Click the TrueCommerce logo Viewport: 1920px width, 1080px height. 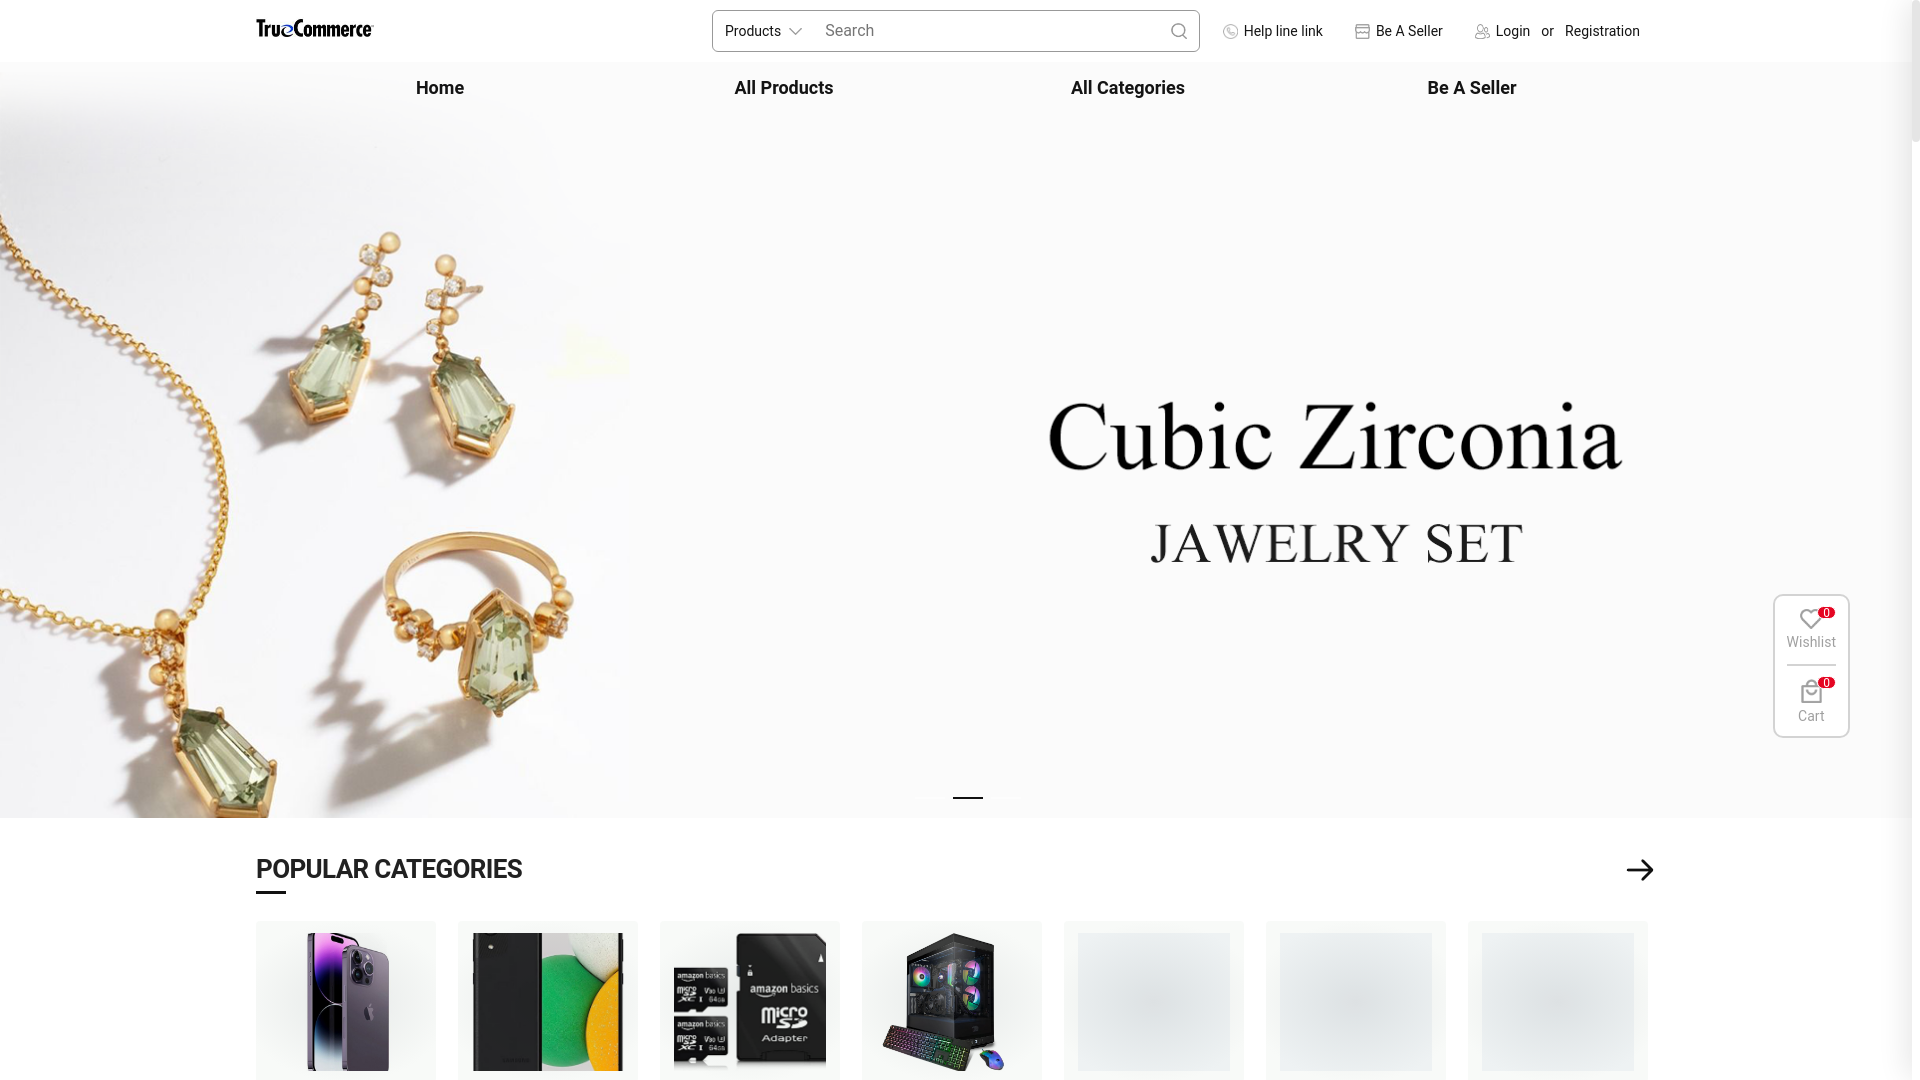pos(314,29)
